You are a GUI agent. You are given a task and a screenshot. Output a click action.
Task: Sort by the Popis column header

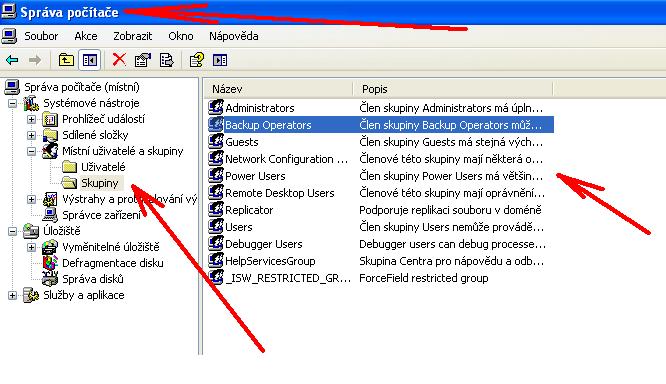(453, 89)
